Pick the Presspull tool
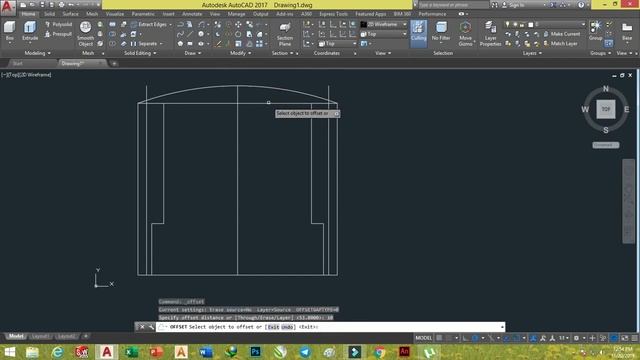Image resolution: width=640 pixels, height=360 pixels. pyautogui.click(x=58, y=34)
